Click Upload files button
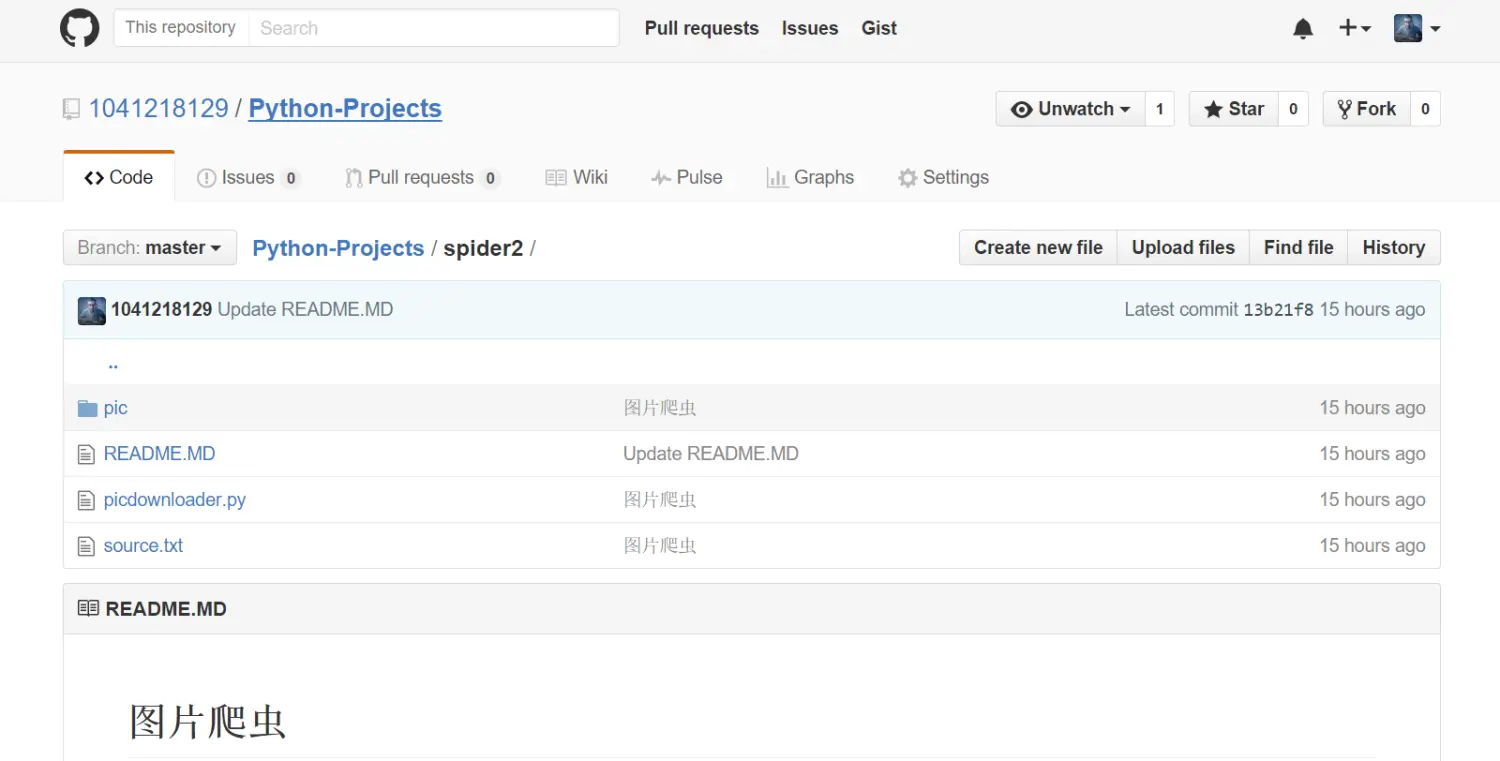Screen dimensions: 1500x761 1183,247
